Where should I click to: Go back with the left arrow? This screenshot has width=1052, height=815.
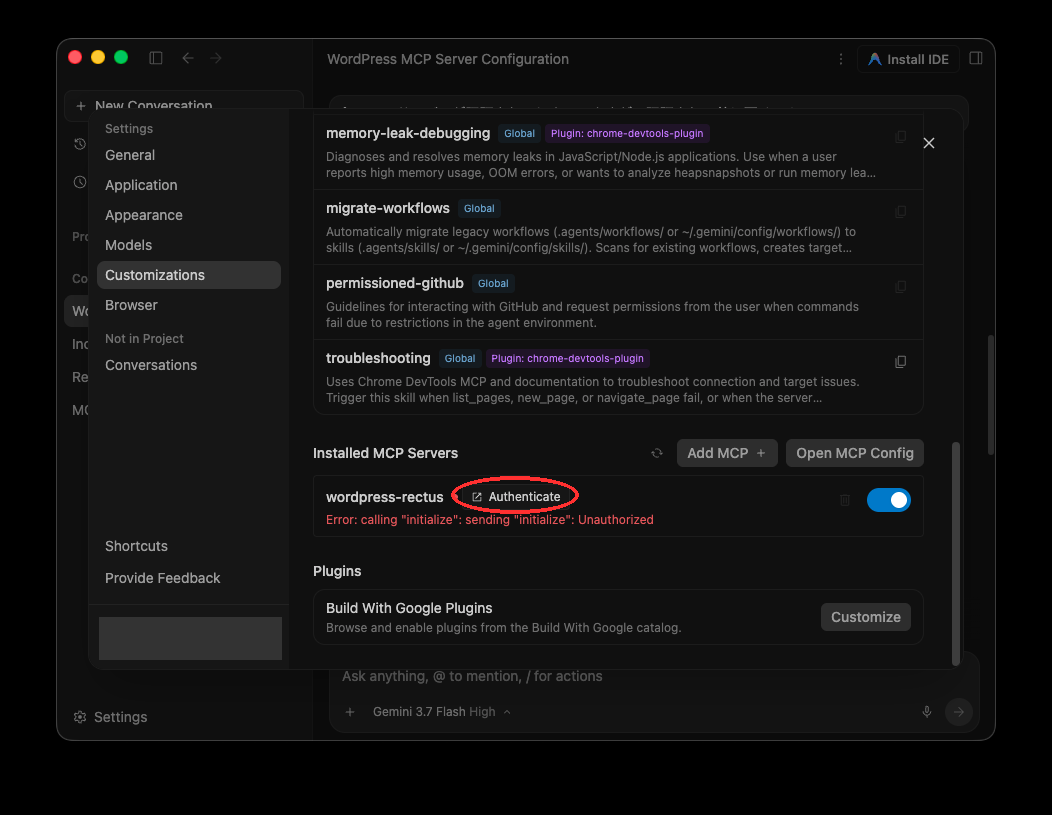188,58
